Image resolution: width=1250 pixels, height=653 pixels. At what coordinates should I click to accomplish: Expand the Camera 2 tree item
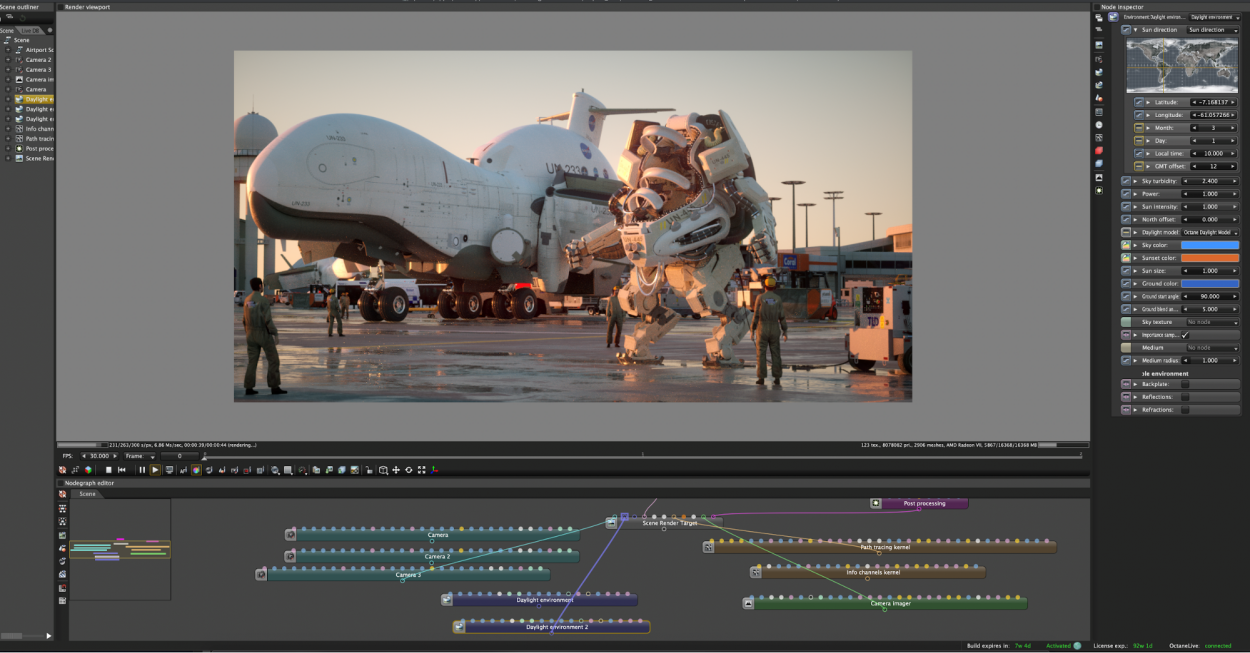point(8,60)
